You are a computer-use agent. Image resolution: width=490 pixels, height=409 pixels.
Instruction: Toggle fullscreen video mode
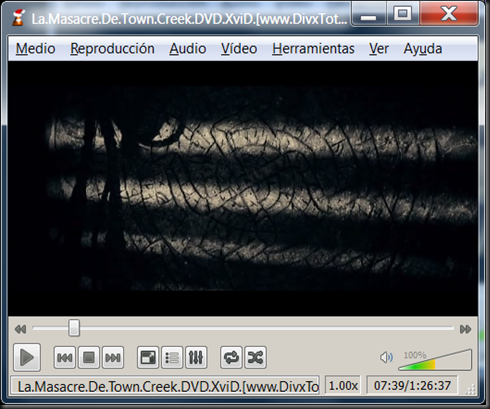(x=148, y=357)
